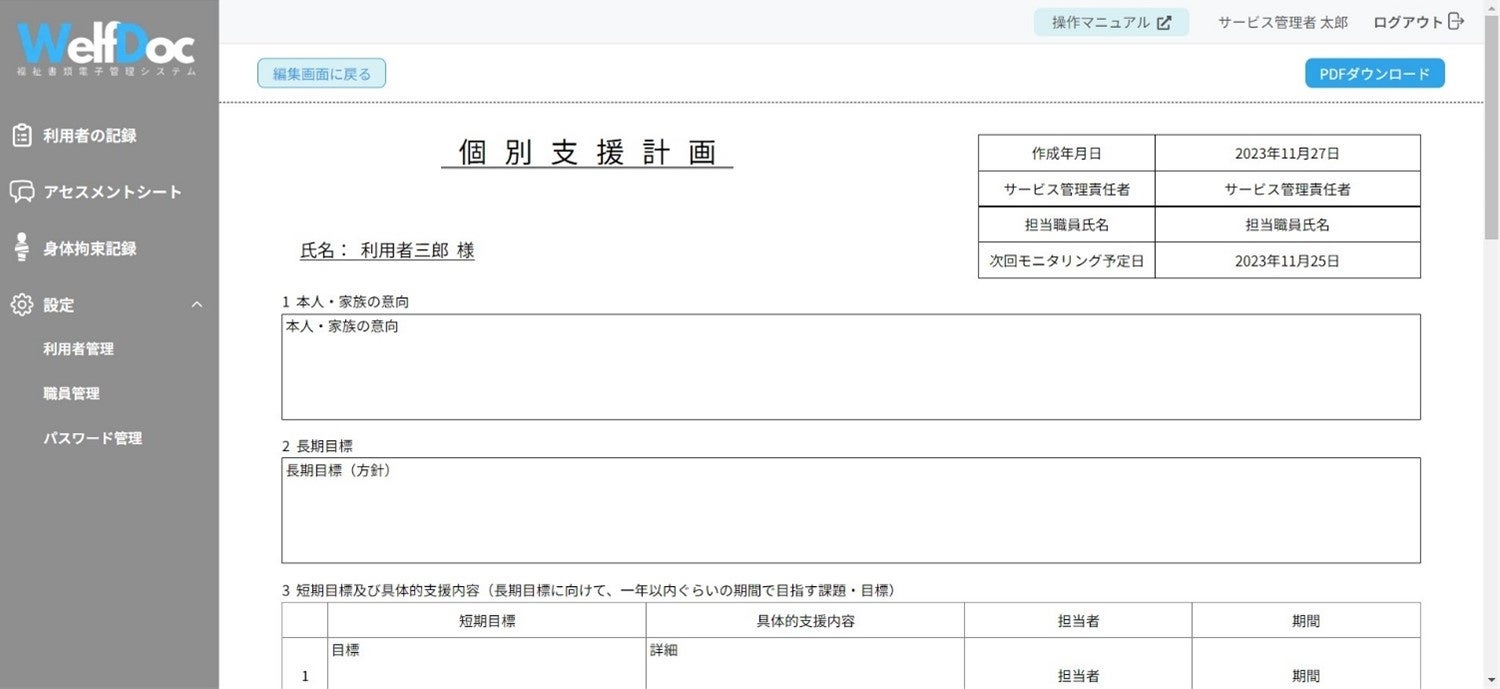Click the 1 本人・家族の意向 heading
Viewport: 1500px width, 689px height.
coord(345,301)
